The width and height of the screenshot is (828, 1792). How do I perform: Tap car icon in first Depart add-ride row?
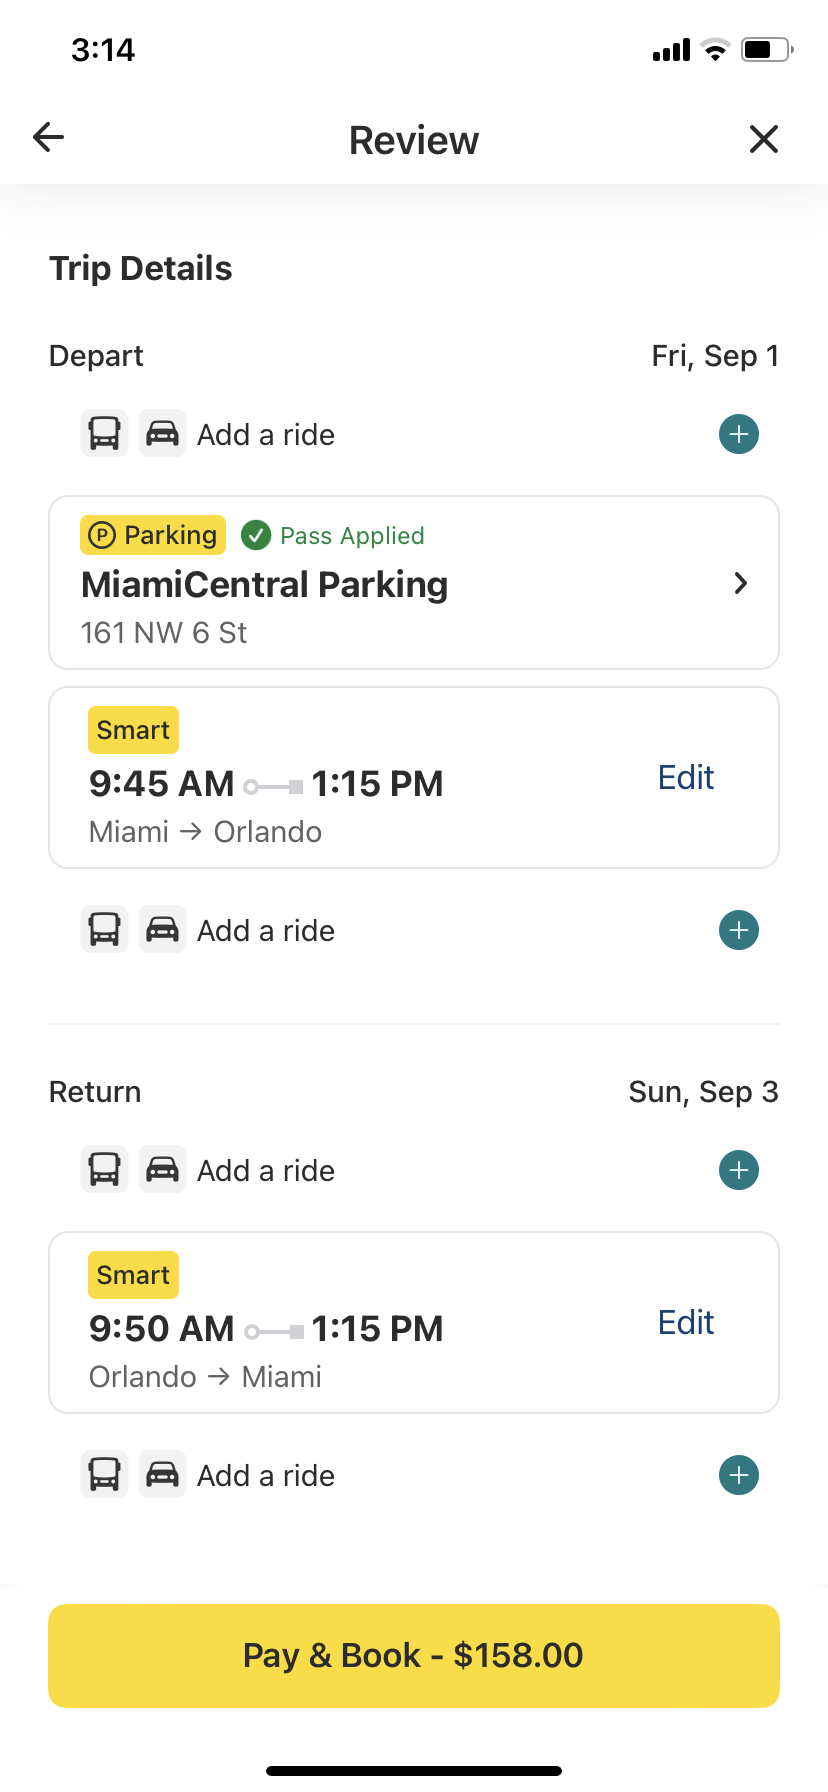click(x=162, y=434)
